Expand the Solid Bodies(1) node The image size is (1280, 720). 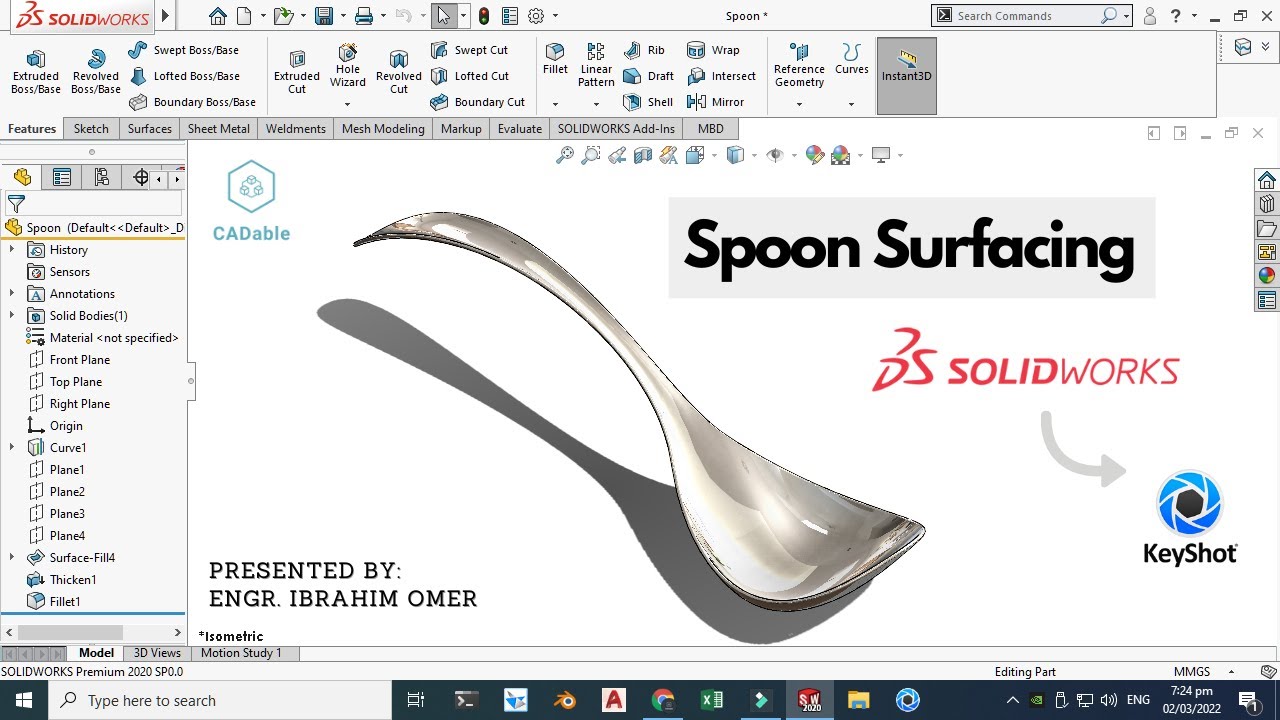(x=12, y=316)
